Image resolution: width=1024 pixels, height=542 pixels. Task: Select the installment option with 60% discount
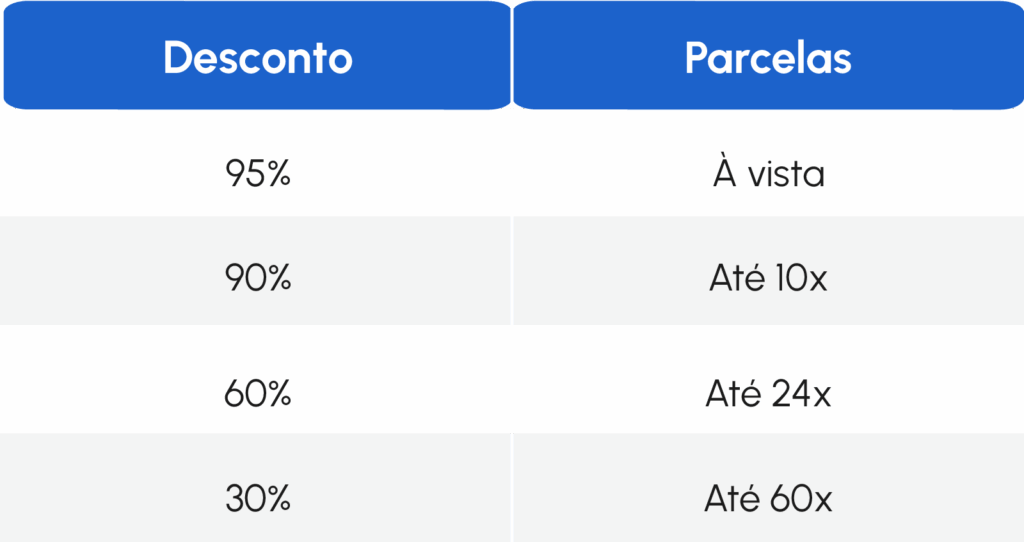pos(768,394)
